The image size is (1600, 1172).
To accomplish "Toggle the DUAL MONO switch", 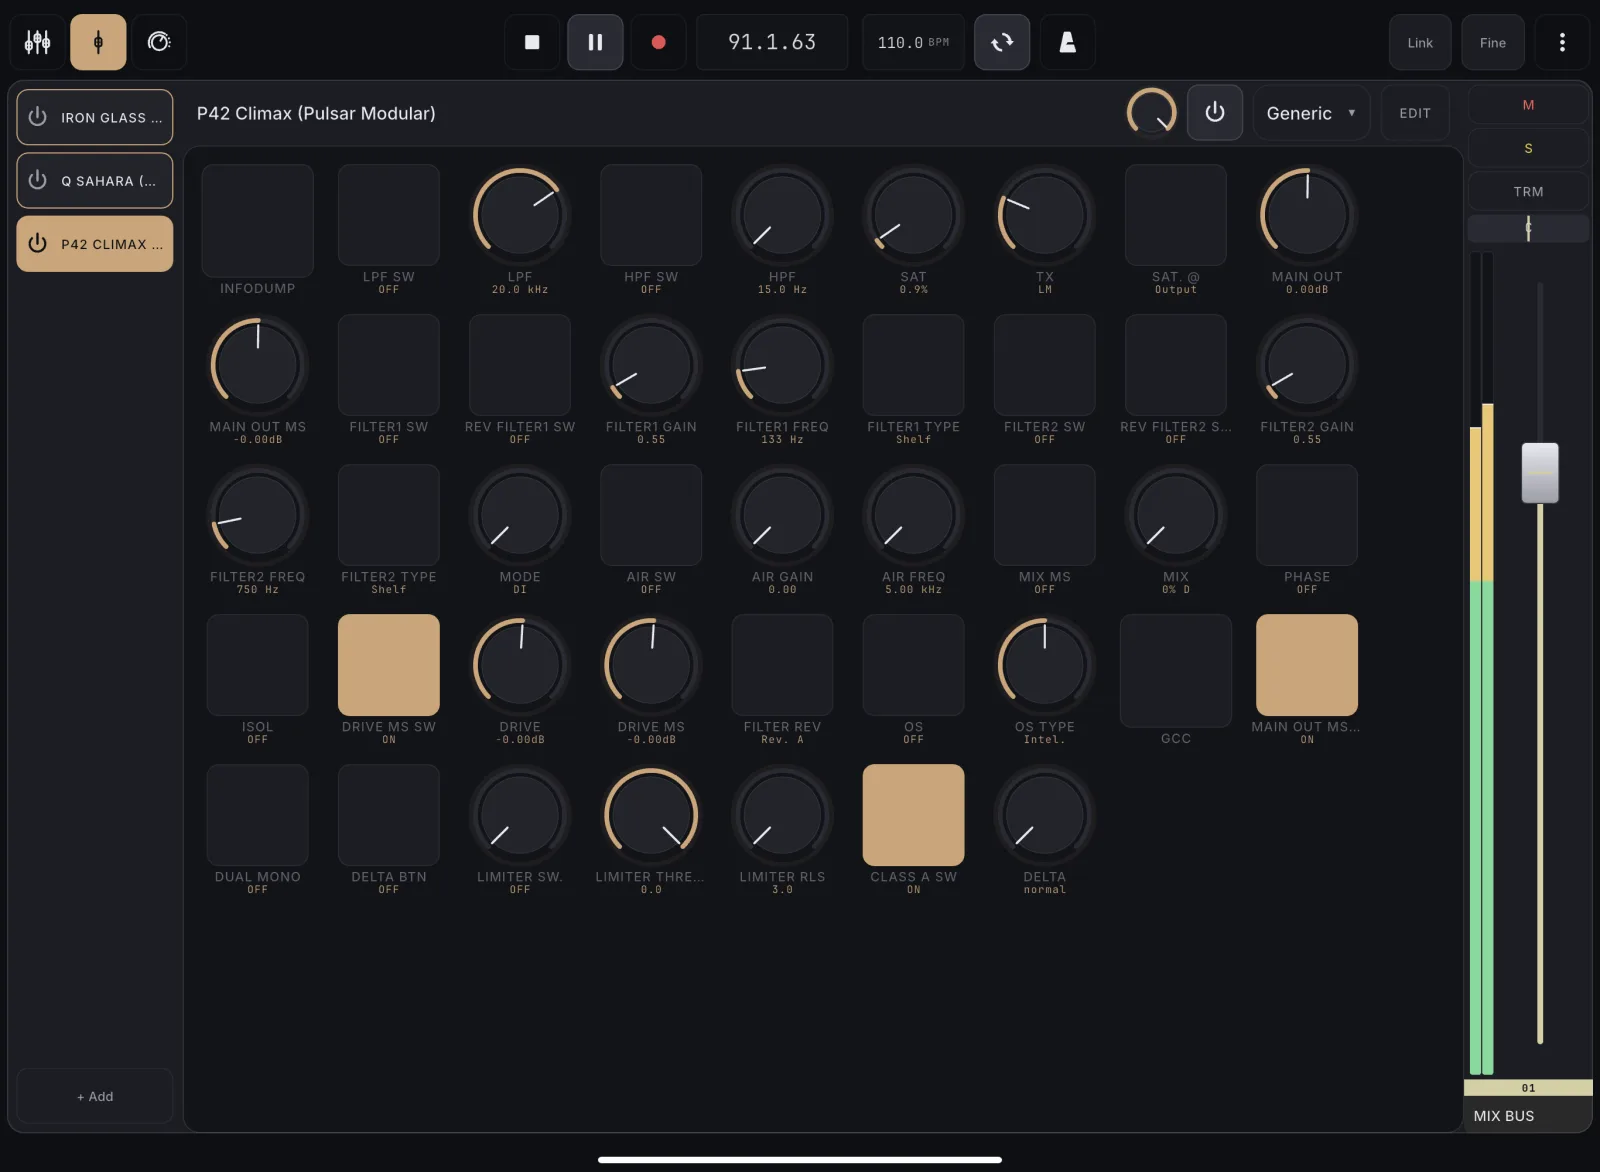I will pos(257,815).
